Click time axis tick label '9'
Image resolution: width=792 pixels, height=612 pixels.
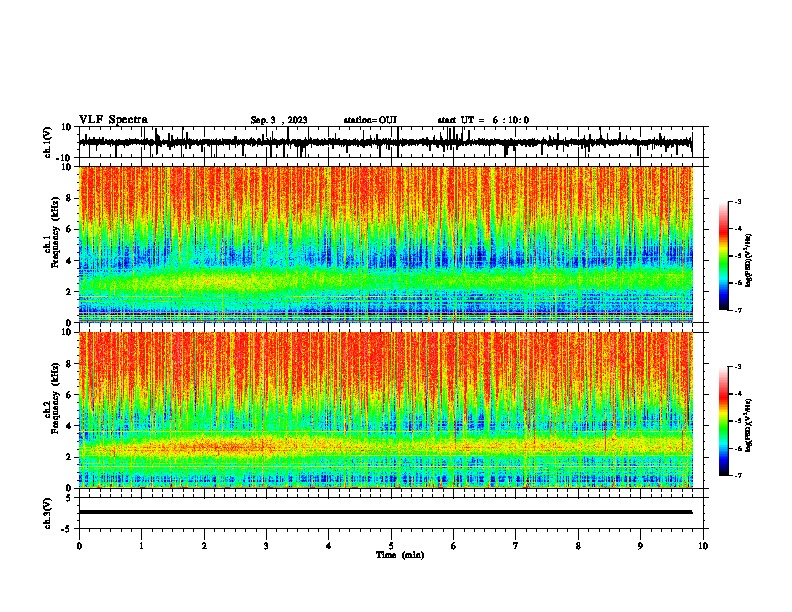click(x=640, y=546)
